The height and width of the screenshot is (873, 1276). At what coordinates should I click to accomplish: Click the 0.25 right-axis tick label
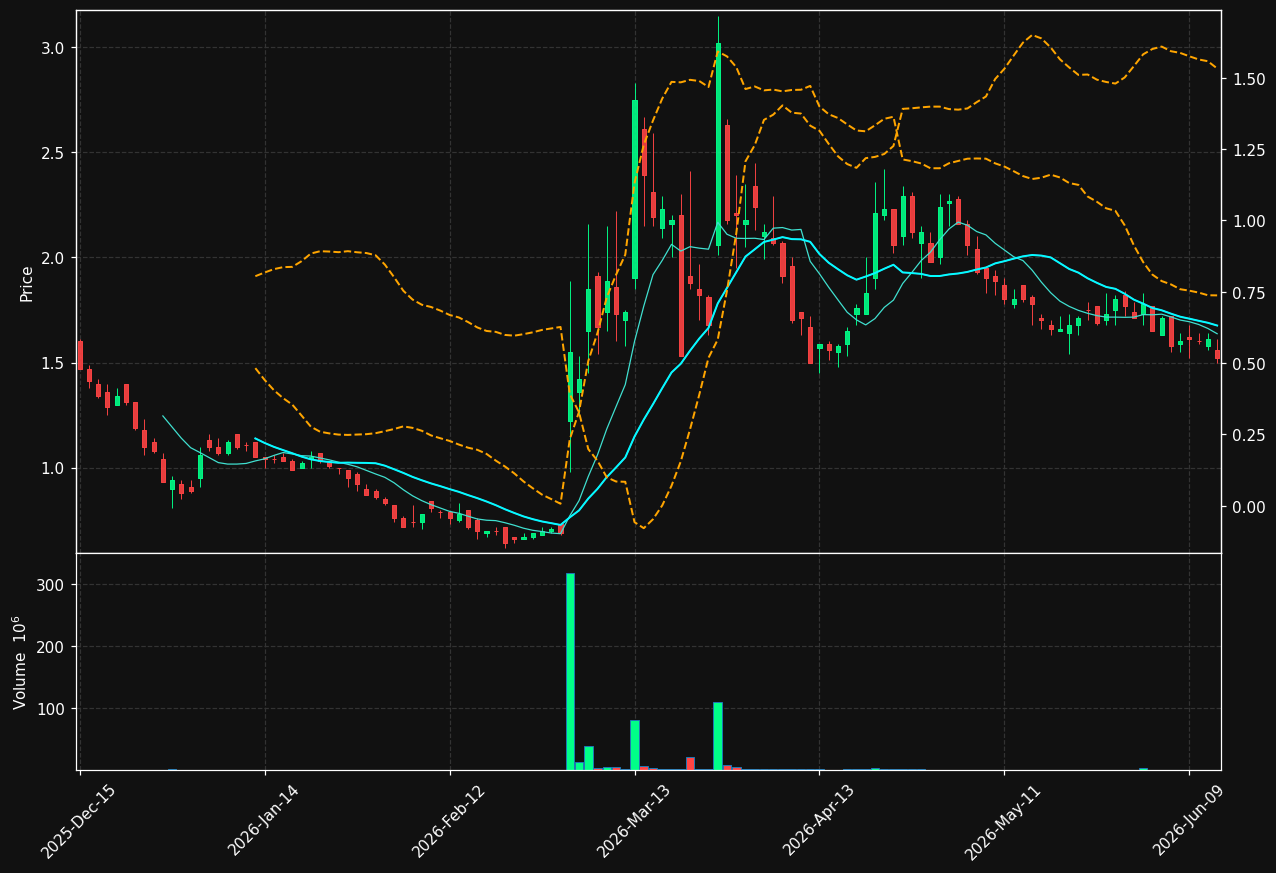pyautogui.click(x=1248, y=436)
